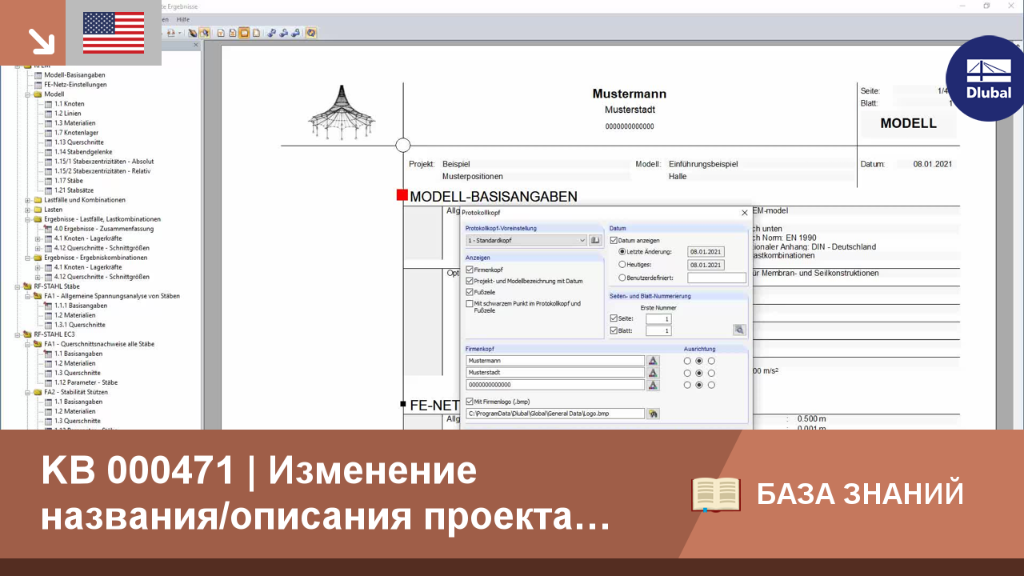Click the US flag language icon
This screenshot has height=576, width=1024.
[x=114, y=33]
